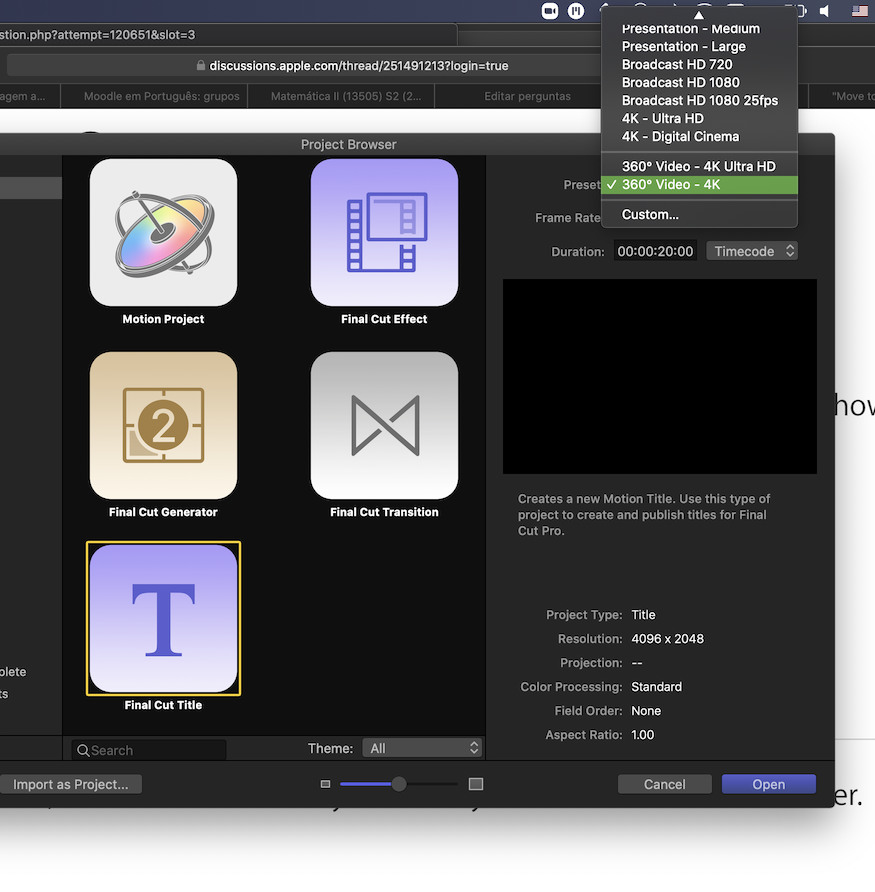This screenshot has height=892, width=875.
Task: Select Broadcast HD 720 preset
Action: 699,64
